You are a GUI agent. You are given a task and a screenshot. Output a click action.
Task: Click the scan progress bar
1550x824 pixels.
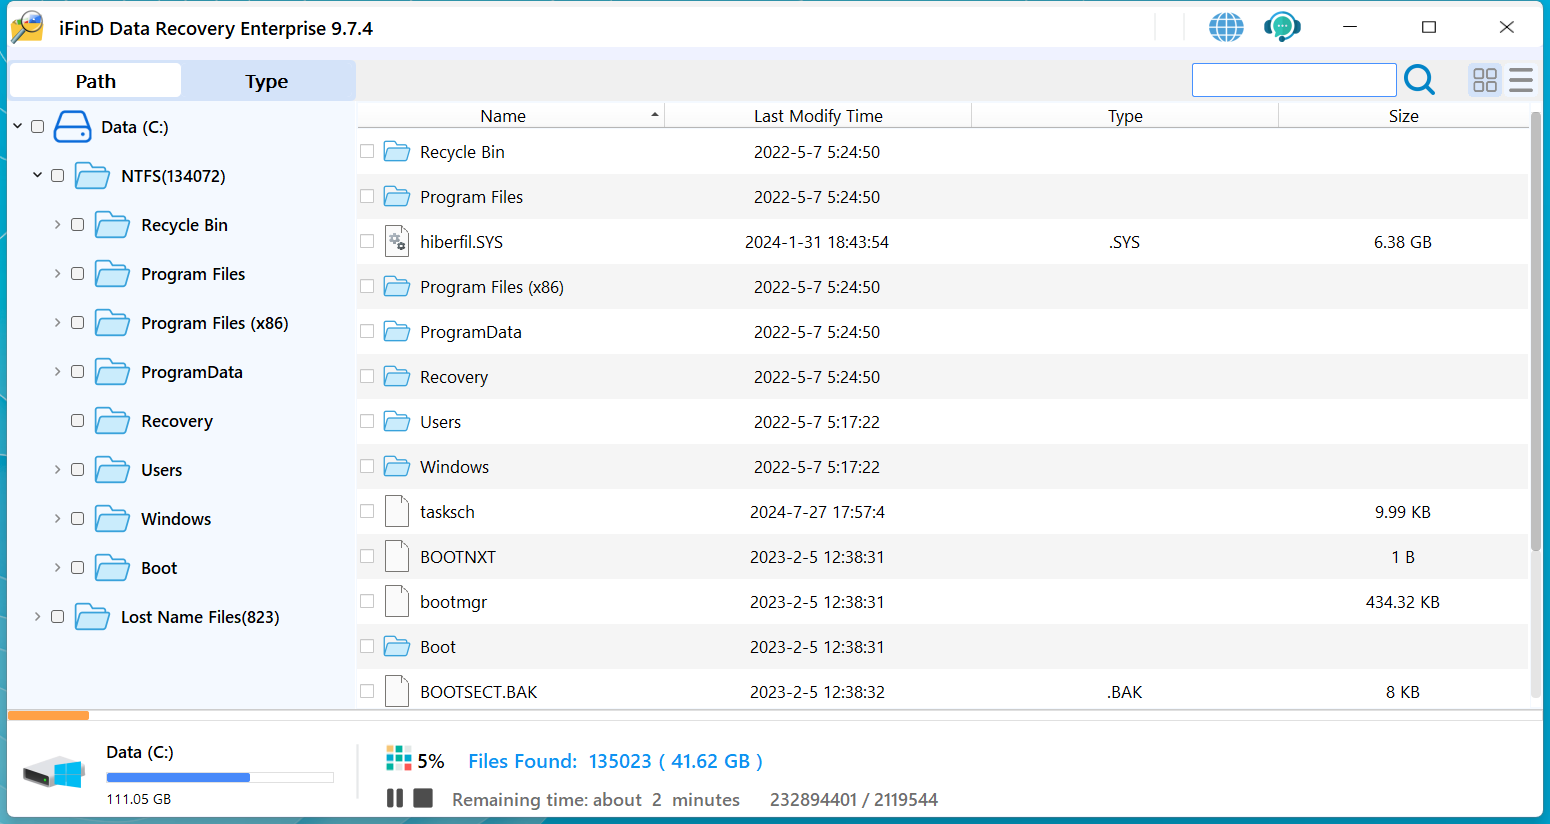(x=775, y=715)
